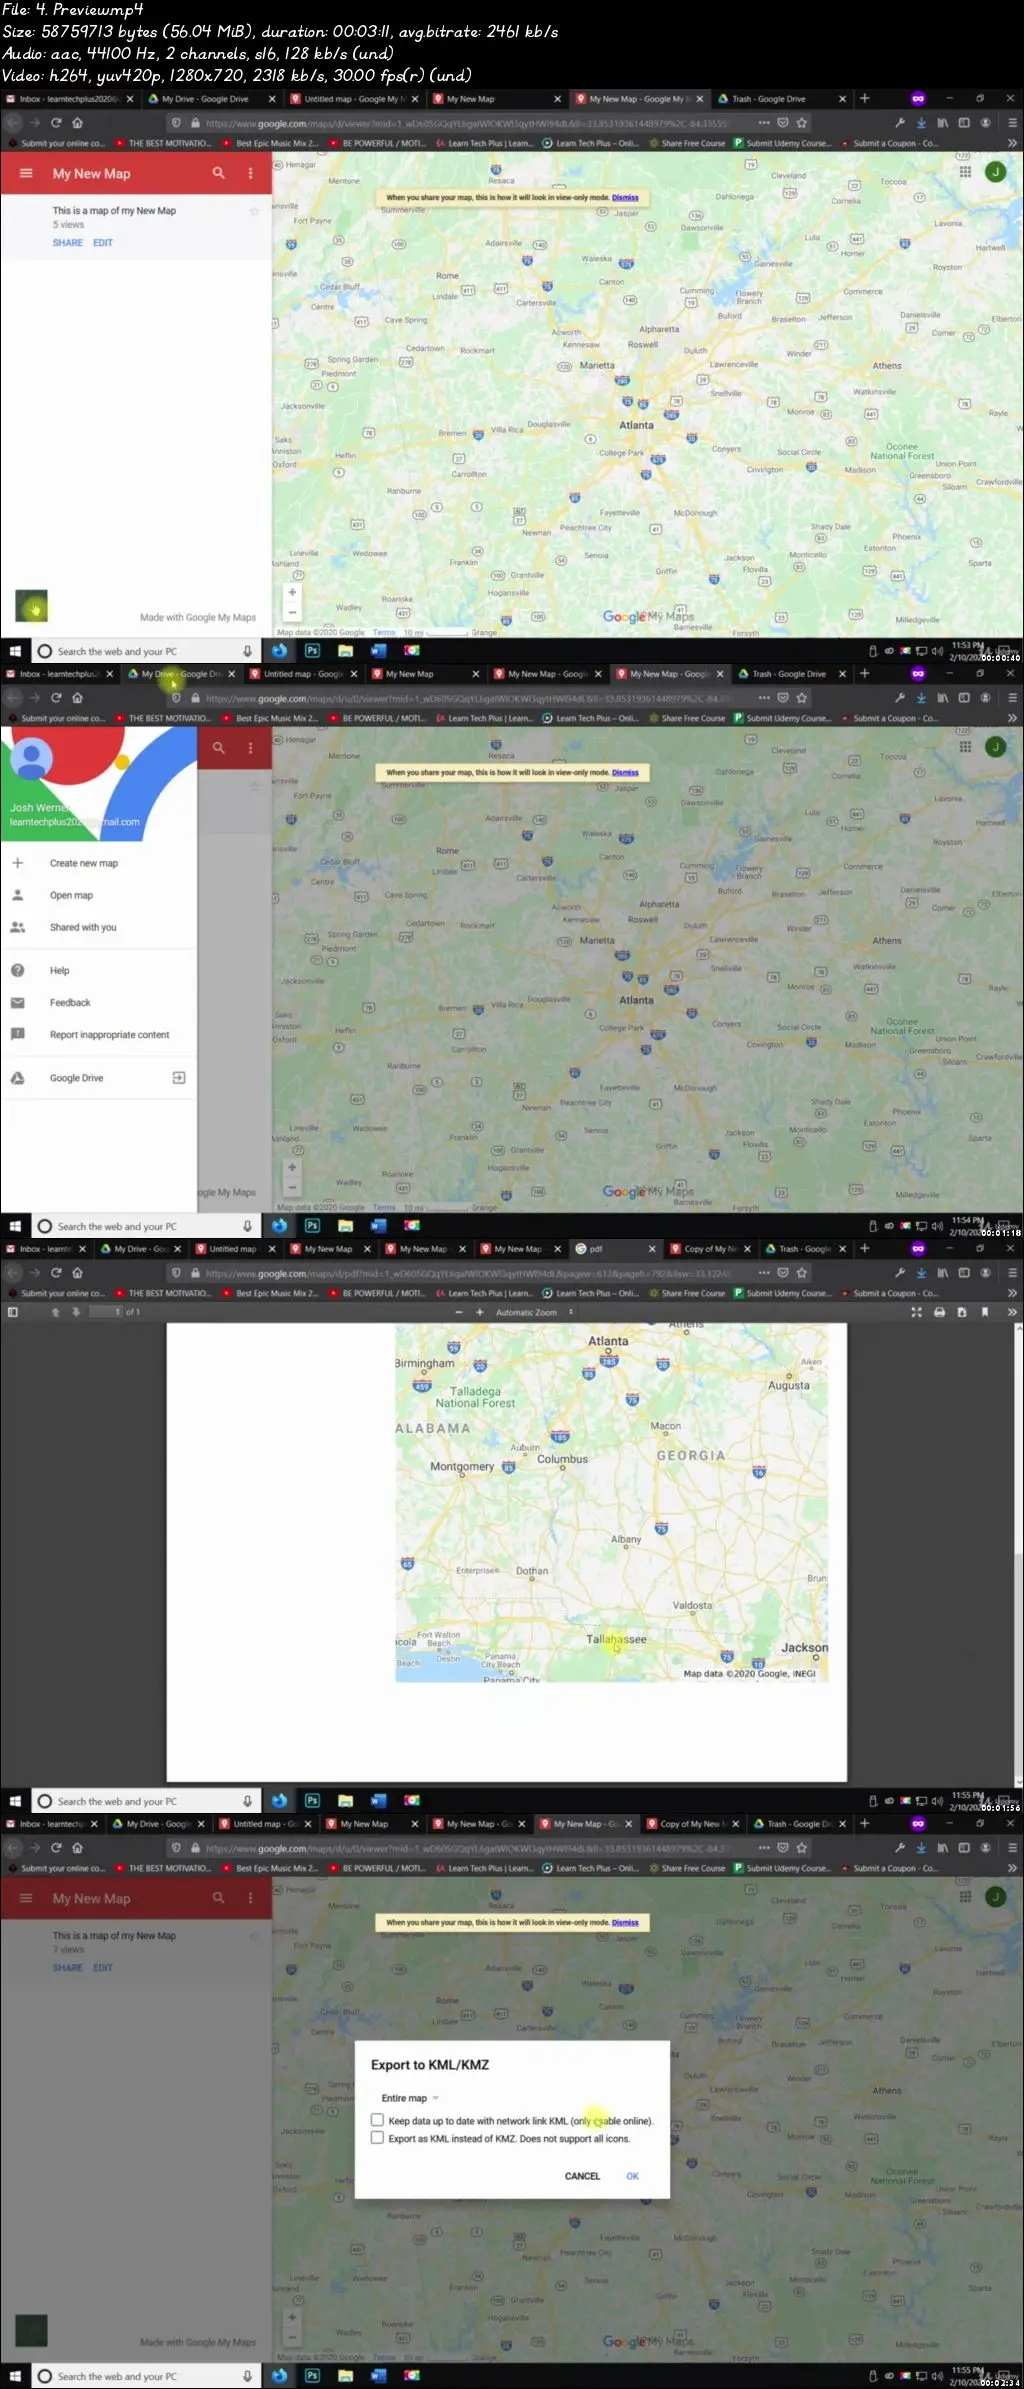Open Photoshop from the taskbar in top frame
This screenshot has height=2389, width=1024.
coord(312,651)
